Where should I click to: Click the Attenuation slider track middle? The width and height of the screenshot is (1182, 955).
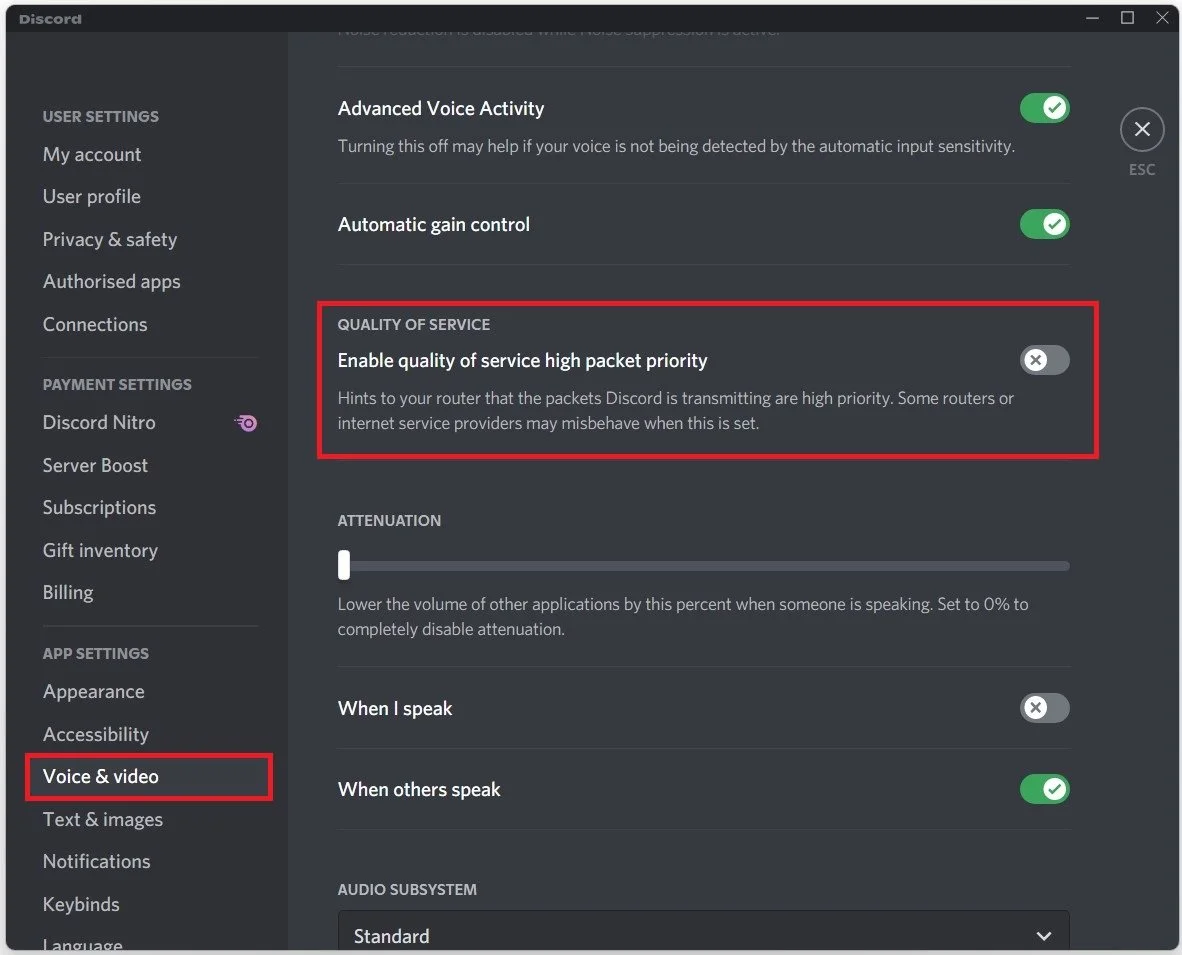point(703,565)
